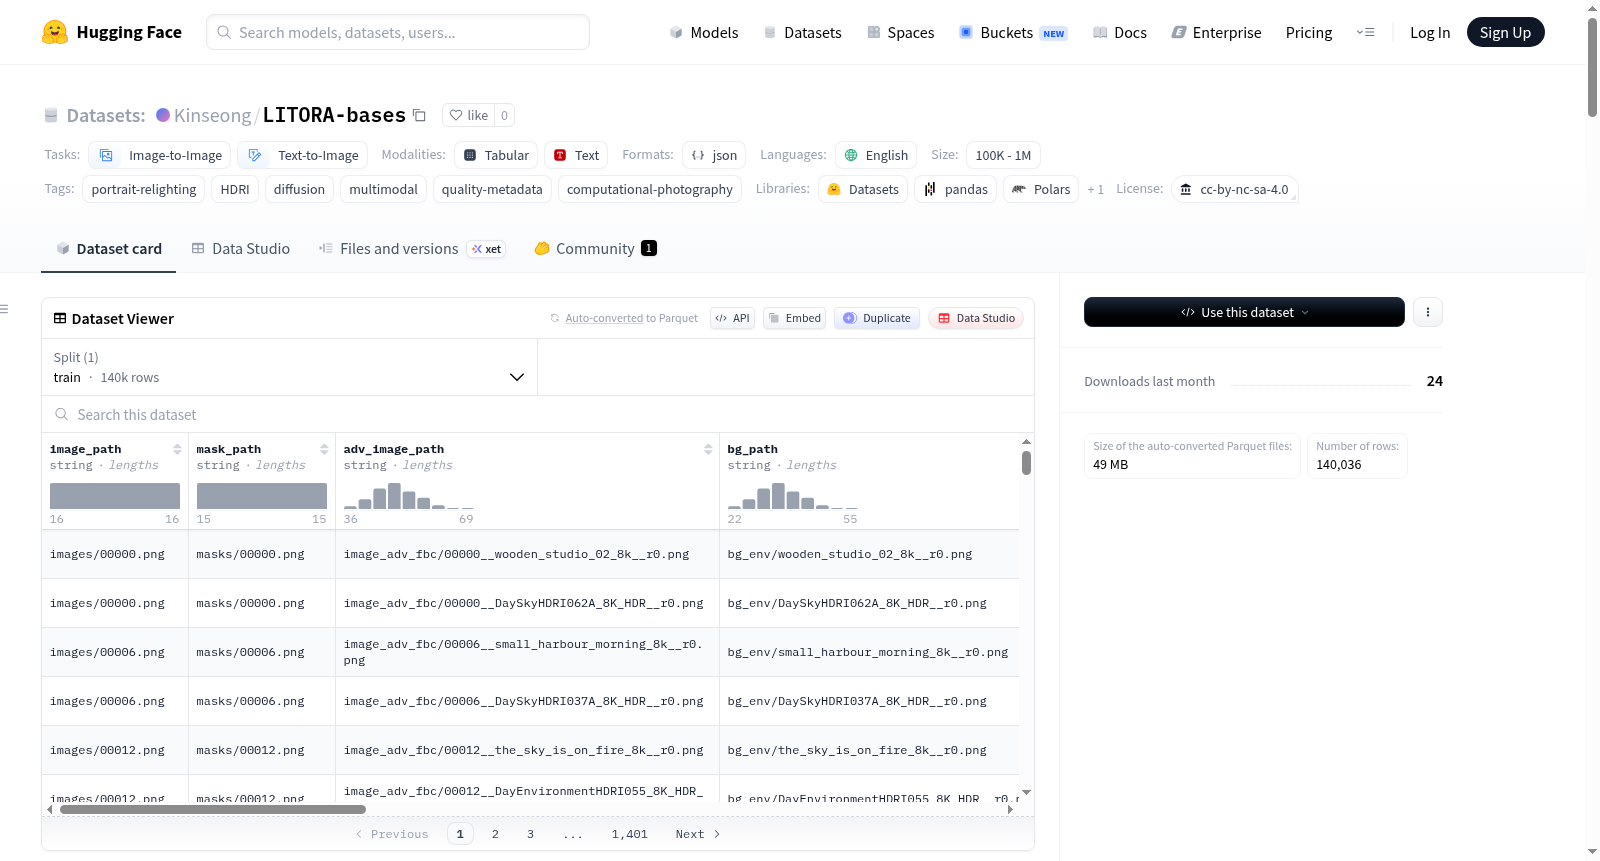Click the vertical scrollbar of the dataset table
The image size is (1600, 861).
1026,463
